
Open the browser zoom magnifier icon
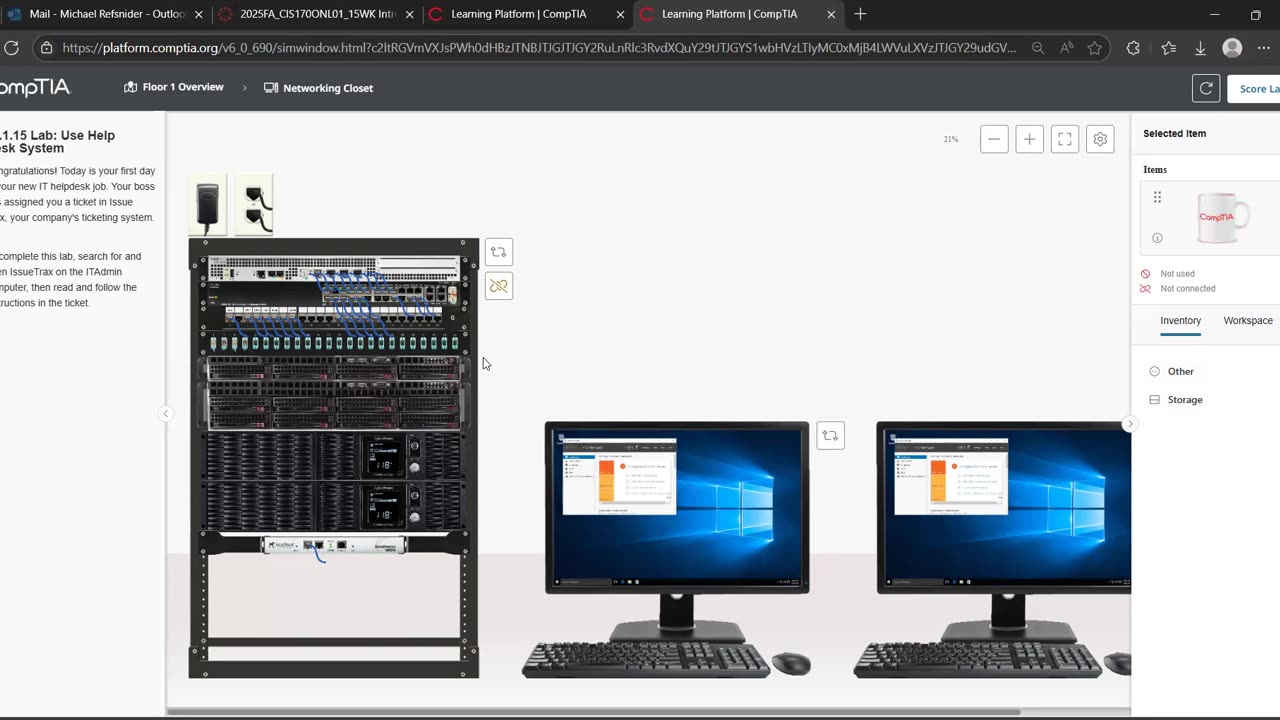(1038, 47)
